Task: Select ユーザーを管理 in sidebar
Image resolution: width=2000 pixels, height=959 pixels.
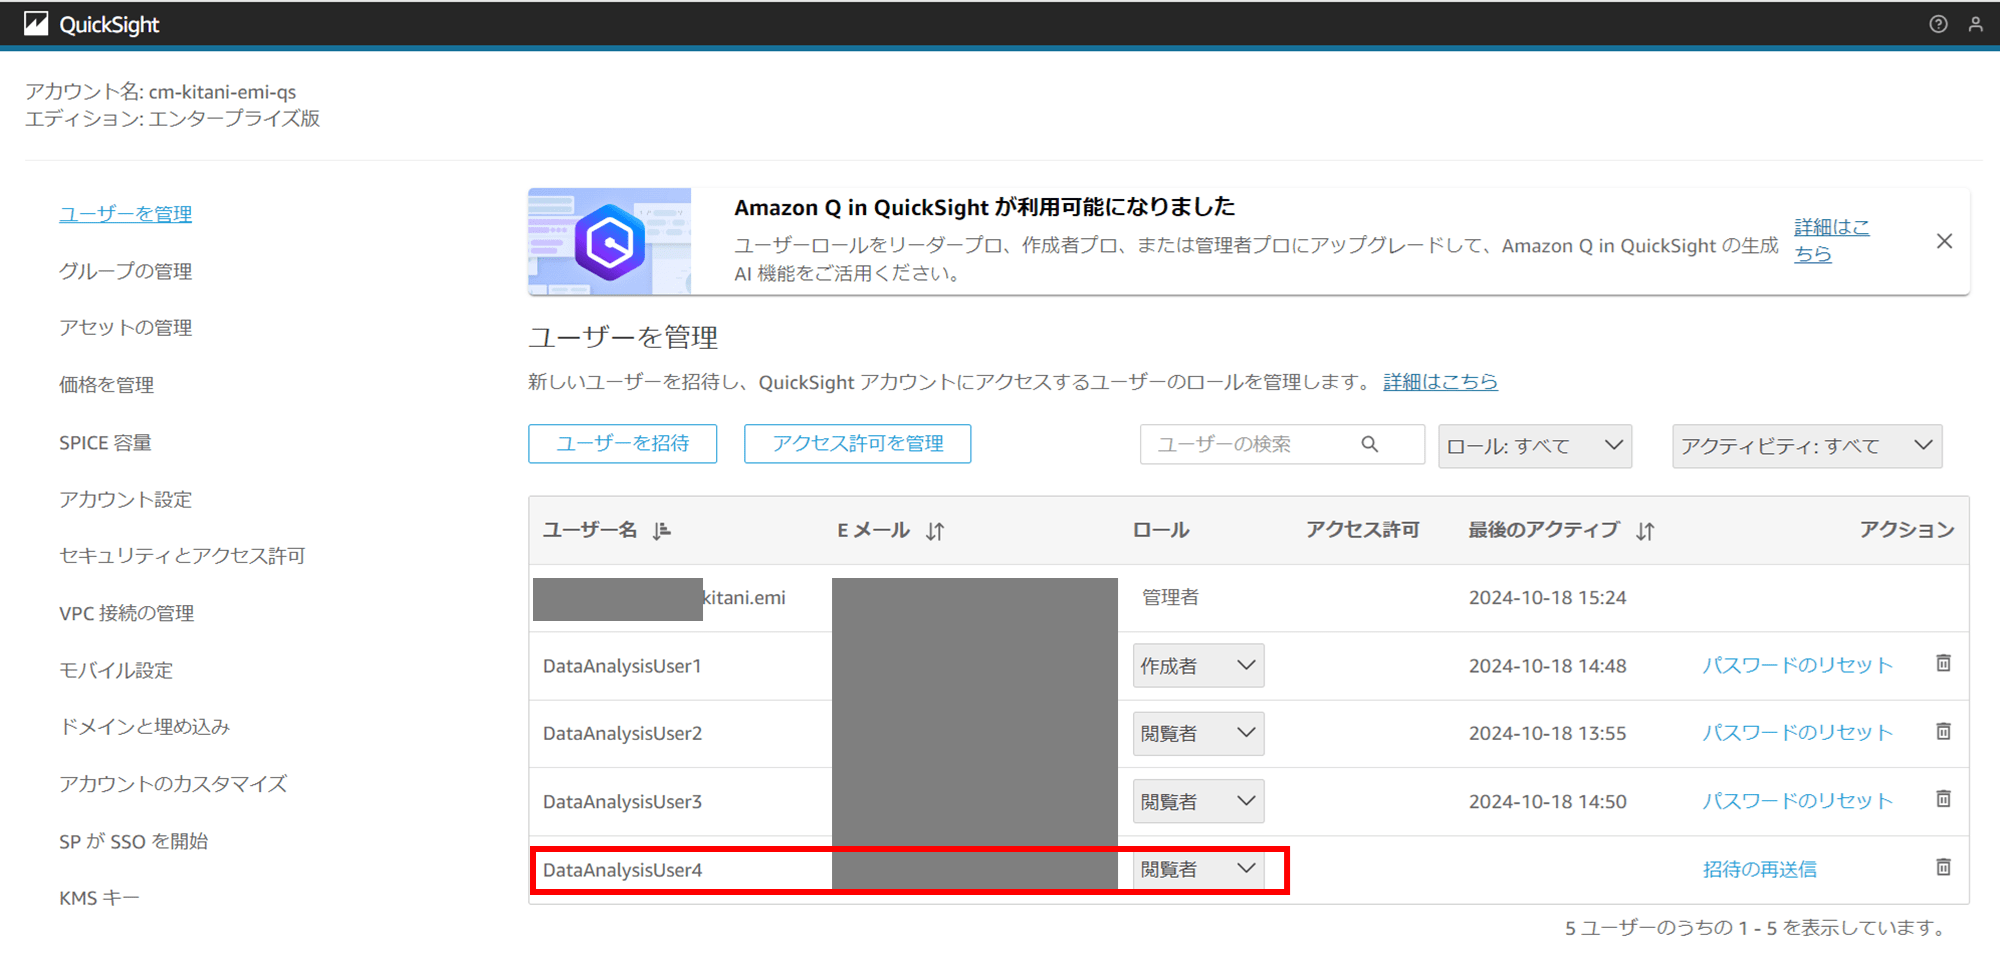Action: 125,214
